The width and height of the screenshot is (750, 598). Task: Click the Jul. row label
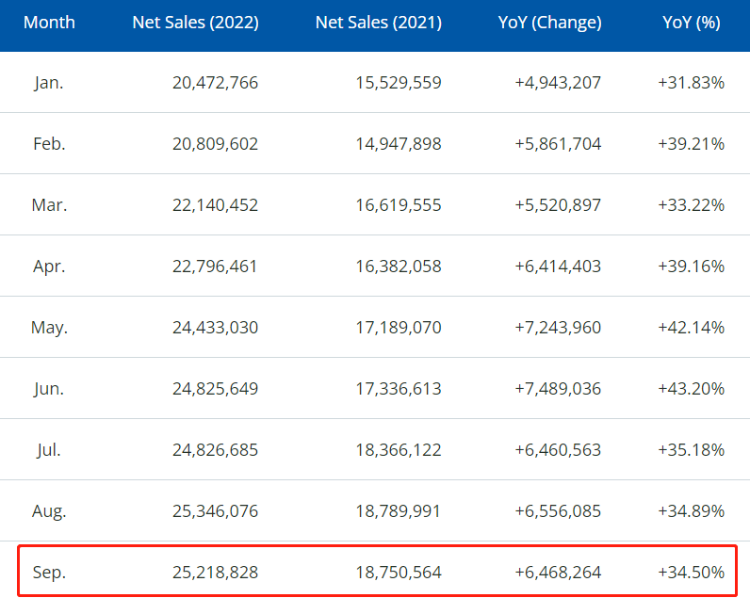[x=49, y=449]
